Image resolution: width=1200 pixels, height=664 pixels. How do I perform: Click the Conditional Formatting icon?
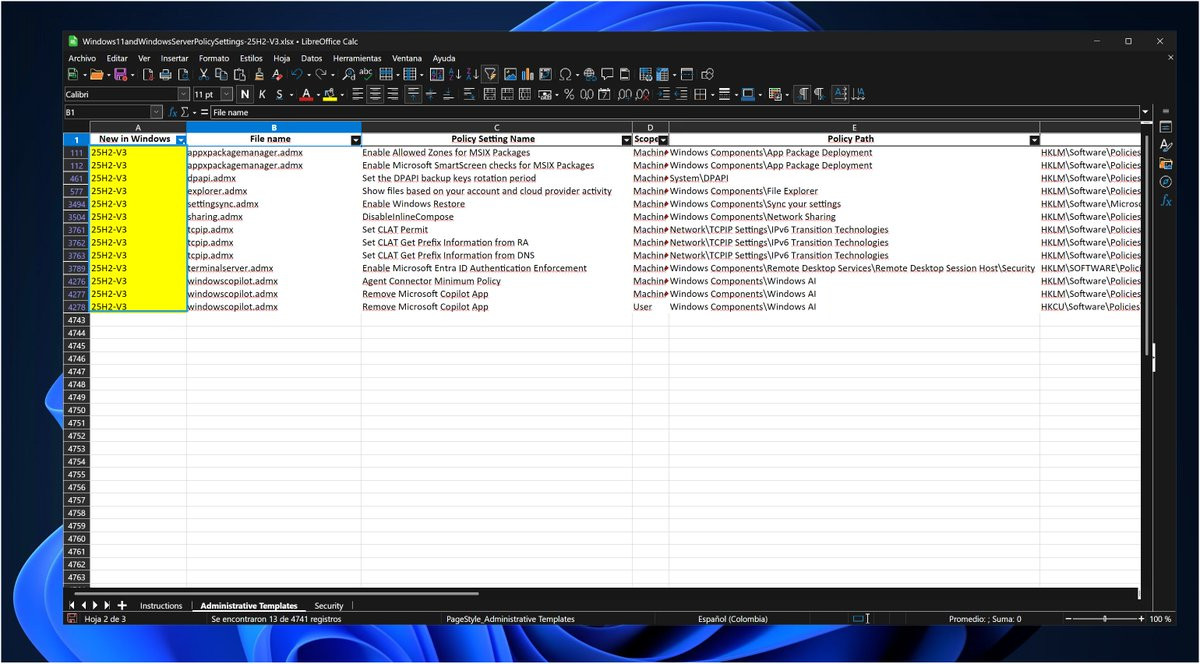pos(773,94)
